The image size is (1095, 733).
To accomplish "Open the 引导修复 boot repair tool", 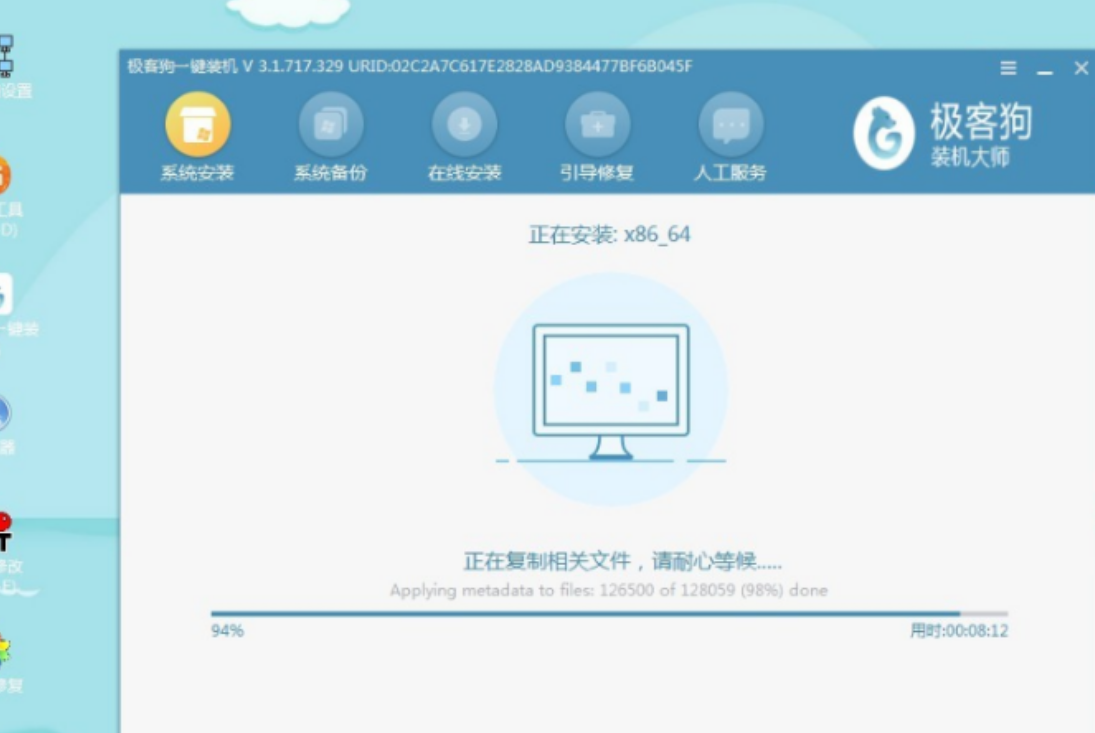I will 597,126.
